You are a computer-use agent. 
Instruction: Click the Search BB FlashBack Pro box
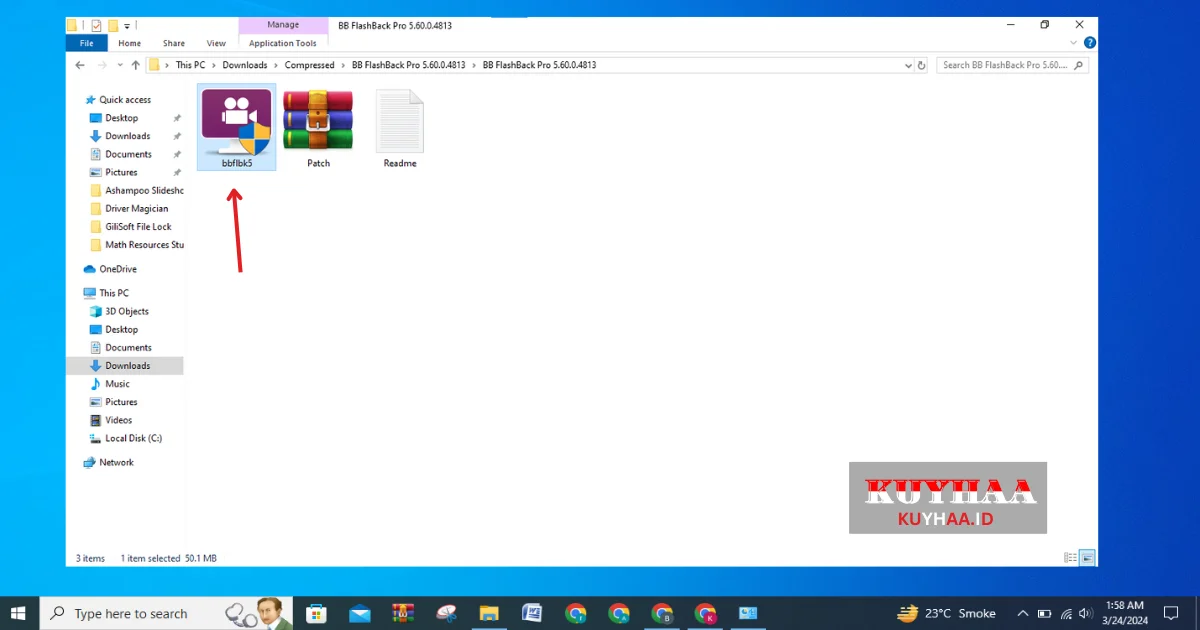[x=1005, y=65]
